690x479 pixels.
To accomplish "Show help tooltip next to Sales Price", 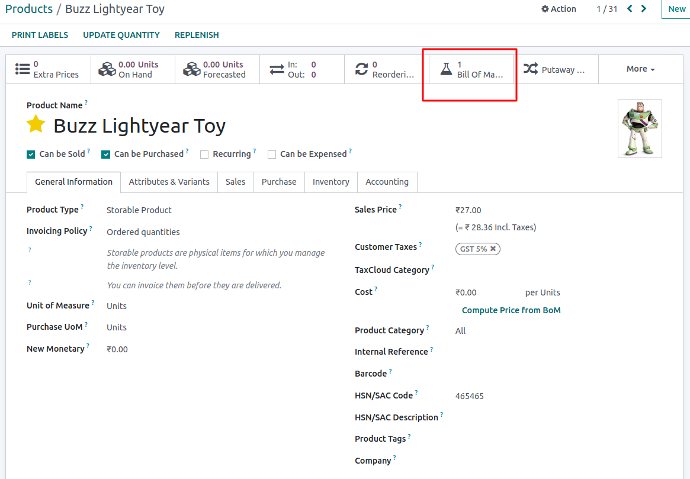I will (x=400, y=206).
